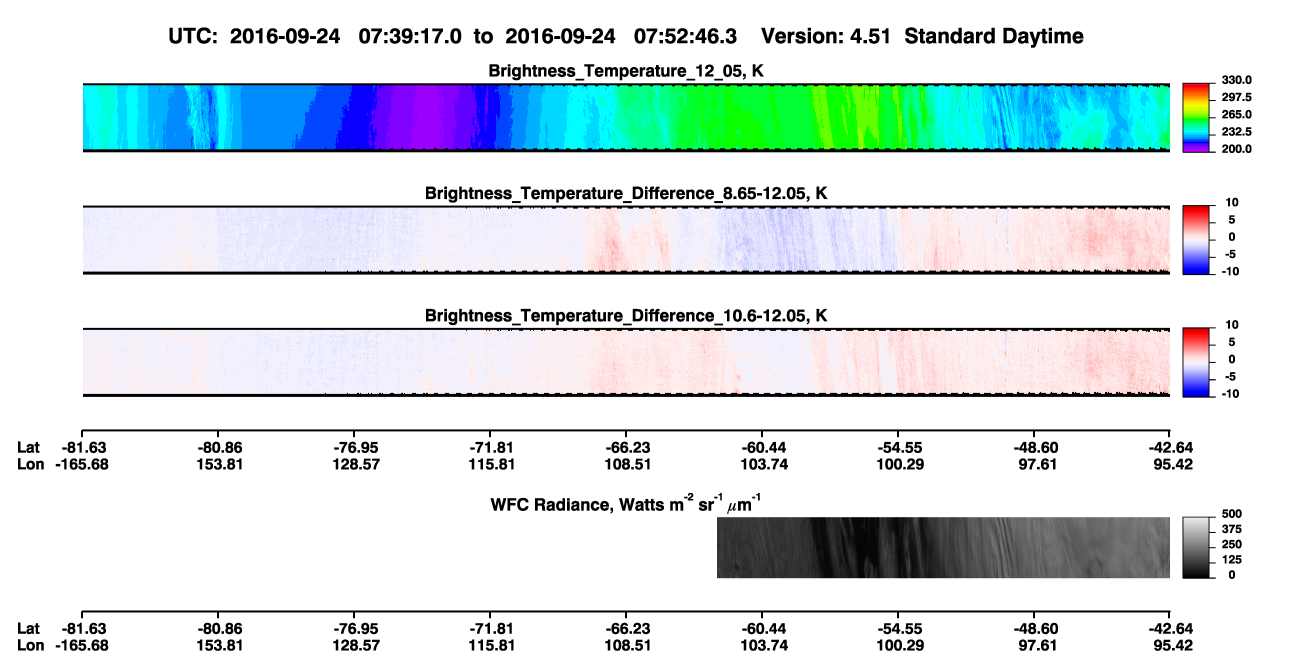Select the Brightness_Temperature_12_05 panel title
Screen dimensions: 1300x667
click(626, 71)
